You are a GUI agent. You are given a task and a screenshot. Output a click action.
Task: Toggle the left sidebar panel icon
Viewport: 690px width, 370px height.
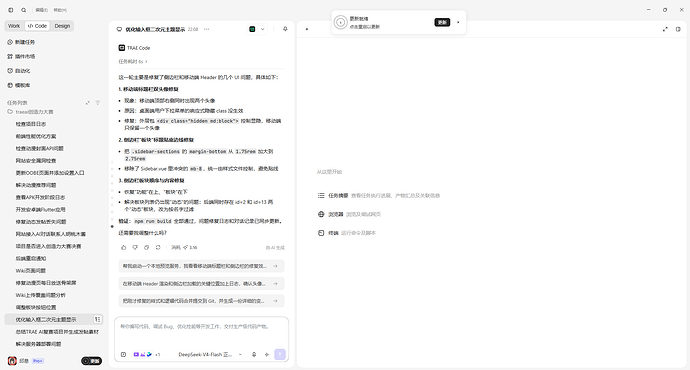(x=11, y=10)
